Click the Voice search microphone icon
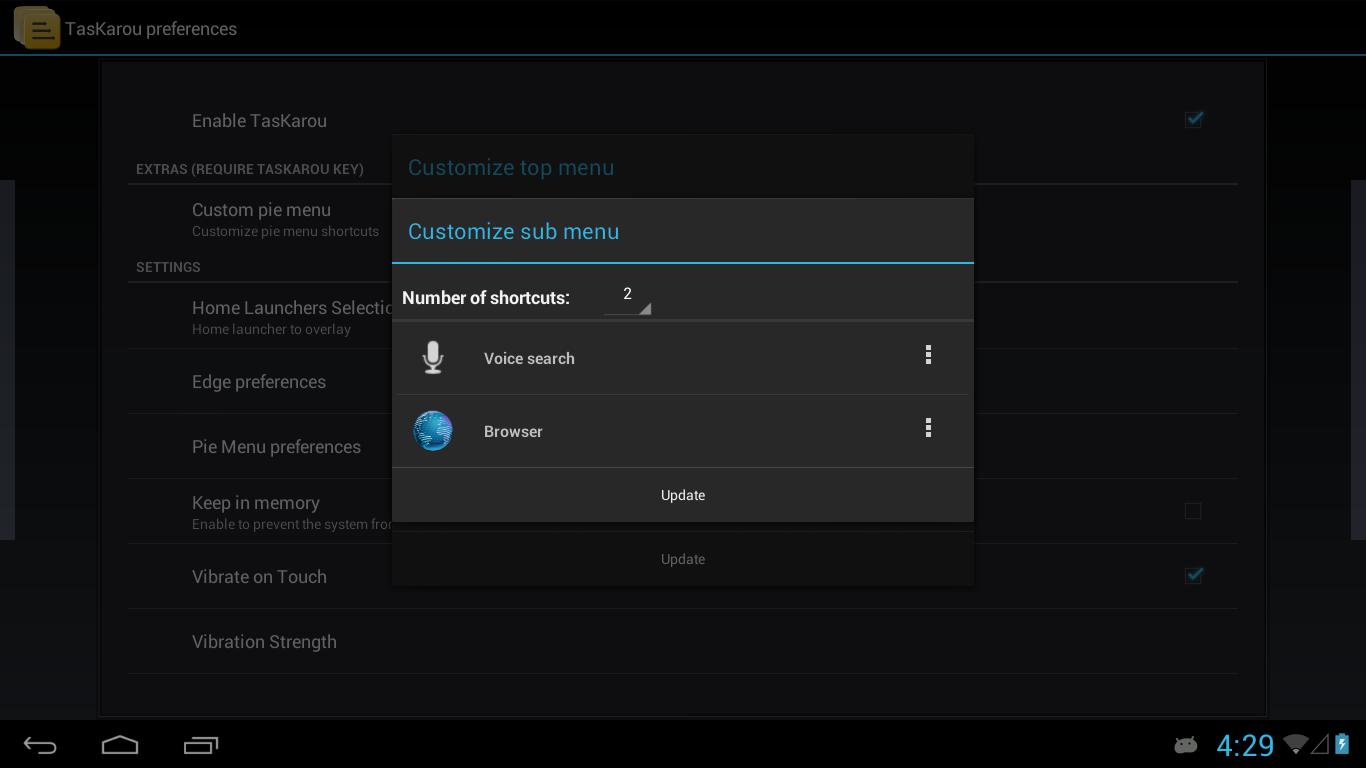1366x768 pixels. (x=433, y=358)
